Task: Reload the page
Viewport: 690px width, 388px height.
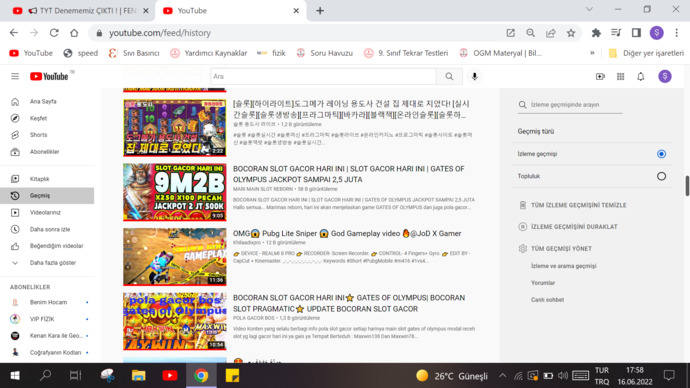Action: pos(54,33)
